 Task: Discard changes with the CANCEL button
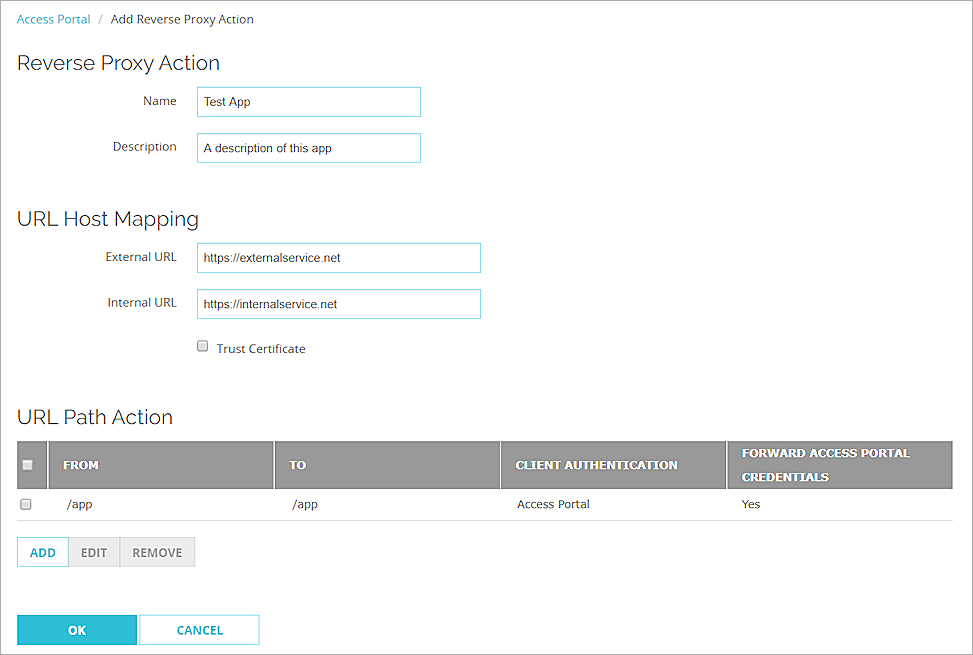pos(199,630)
